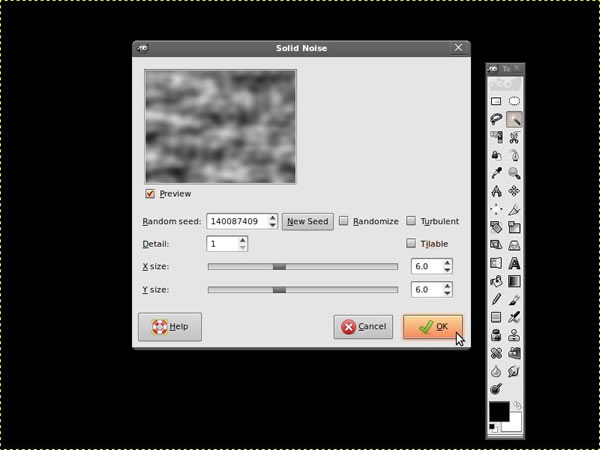Select the Free Select lasso tool

(x=496, y=119)
